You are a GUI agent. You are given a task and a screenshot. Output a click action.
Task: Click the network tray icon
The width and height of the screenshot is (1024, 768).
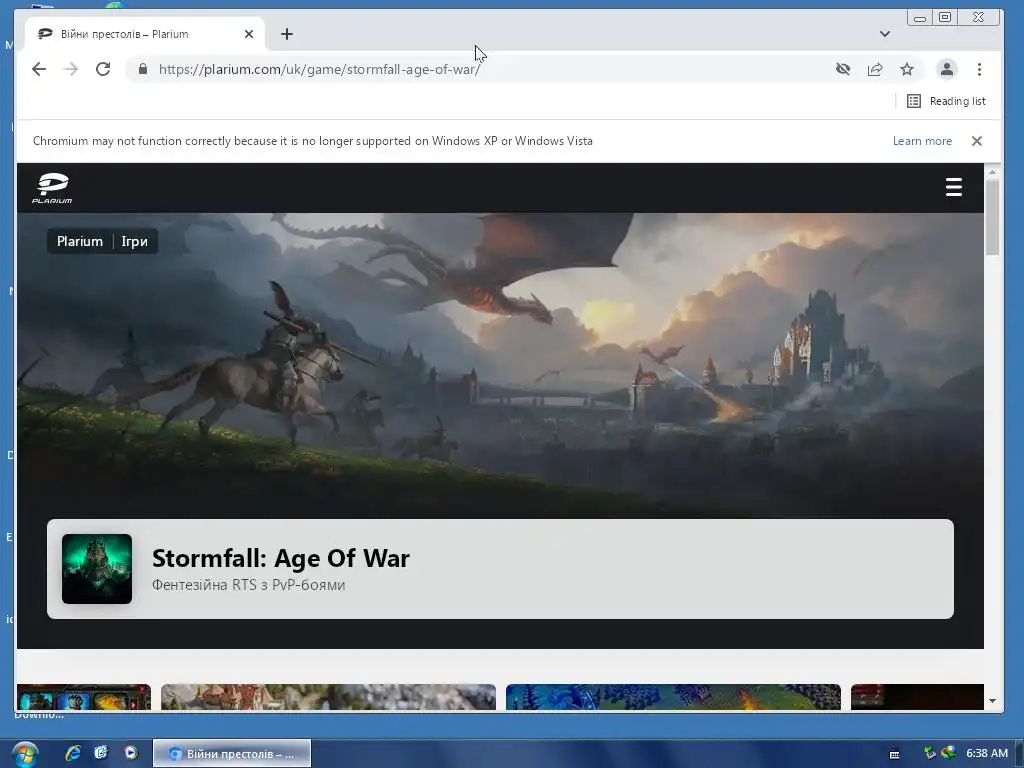(x=930, y=753)
